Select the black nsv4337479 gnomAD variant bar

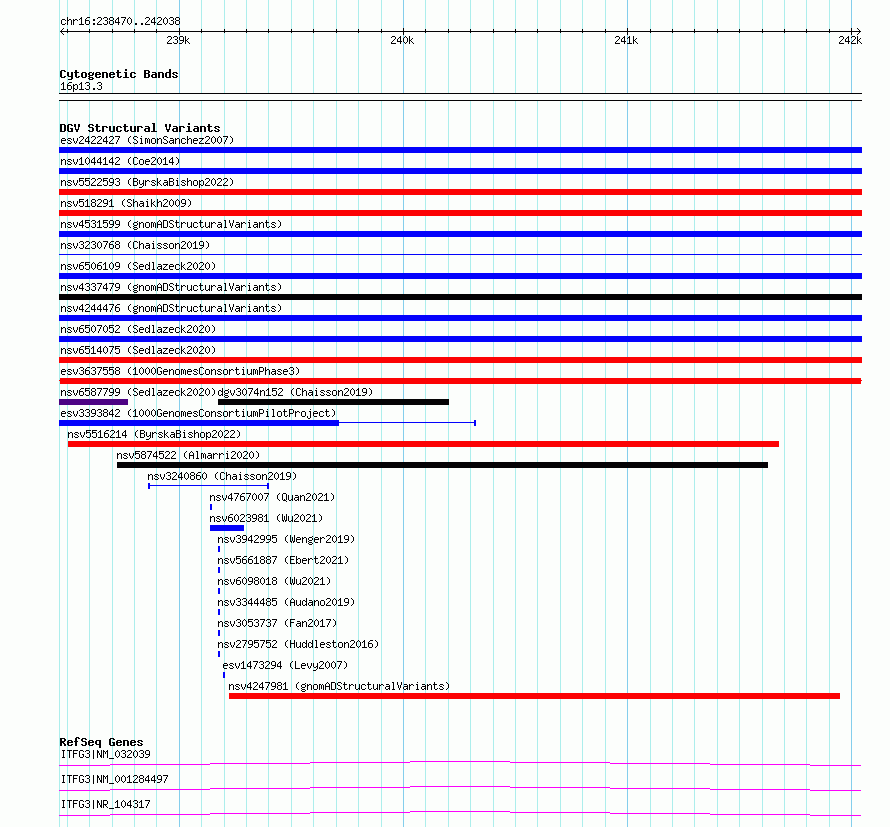coord(460,297)
